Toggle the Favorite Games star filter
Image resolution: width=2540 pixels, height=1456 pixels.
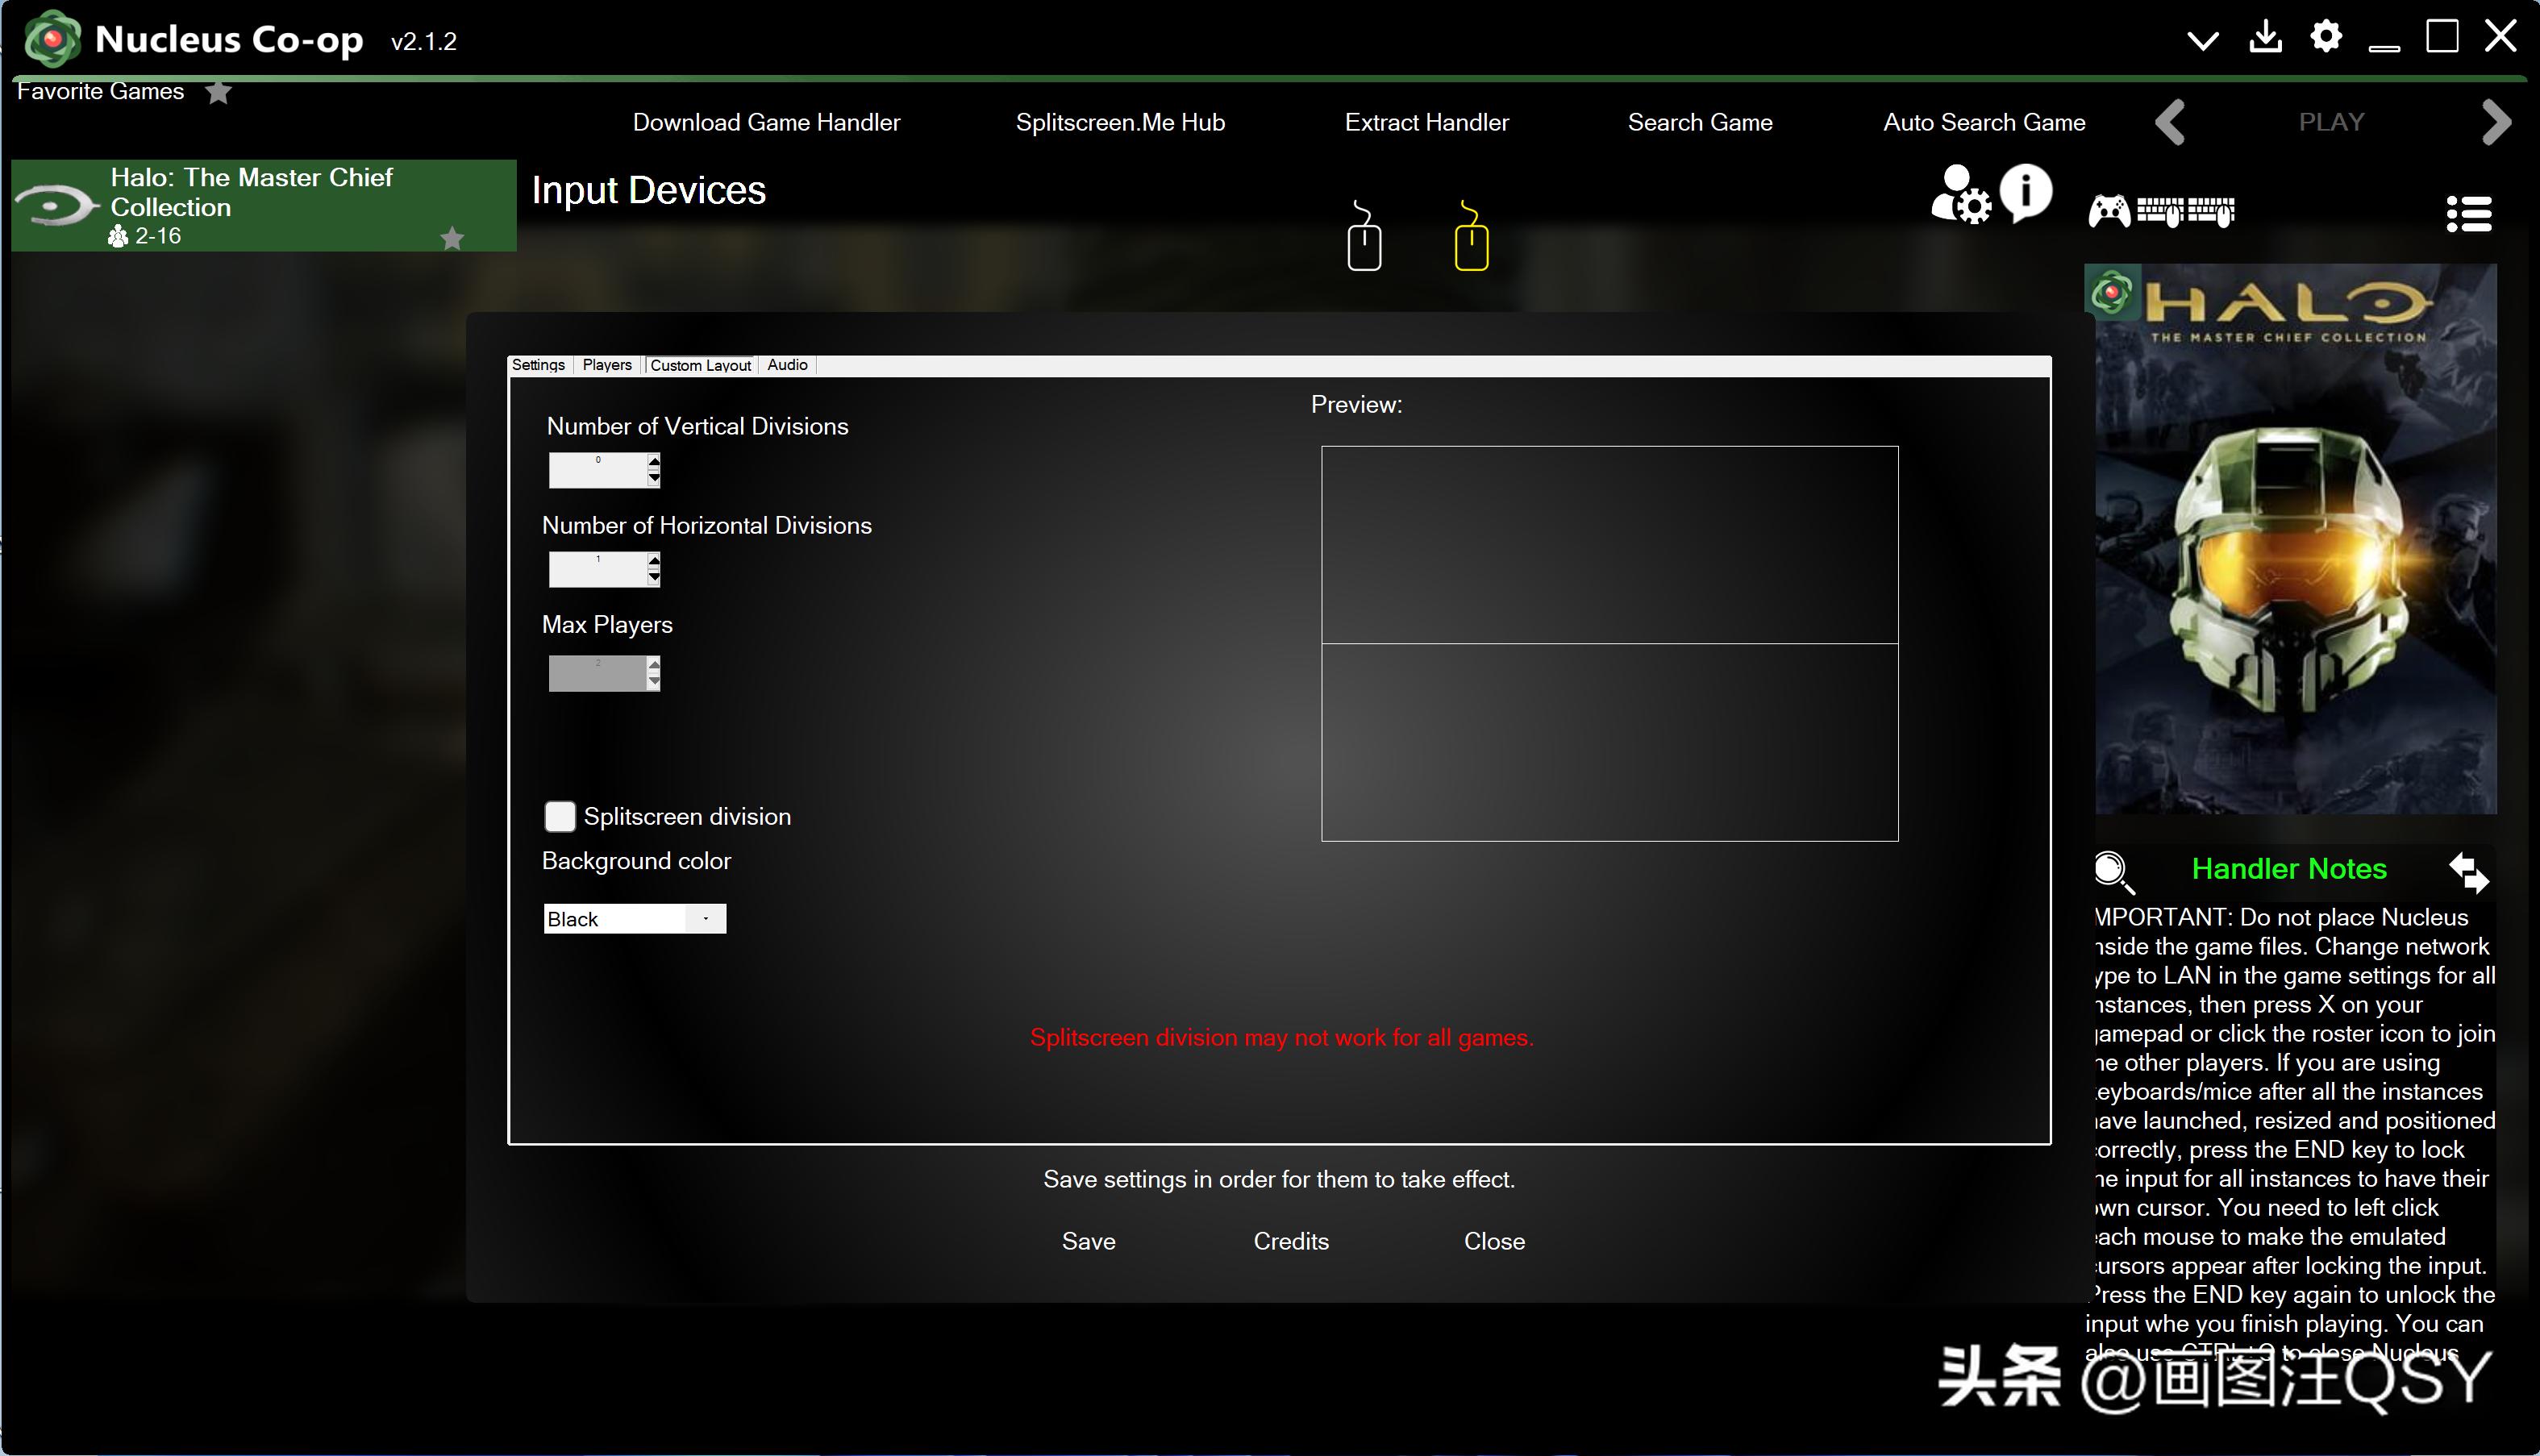(x=218, y=93)
